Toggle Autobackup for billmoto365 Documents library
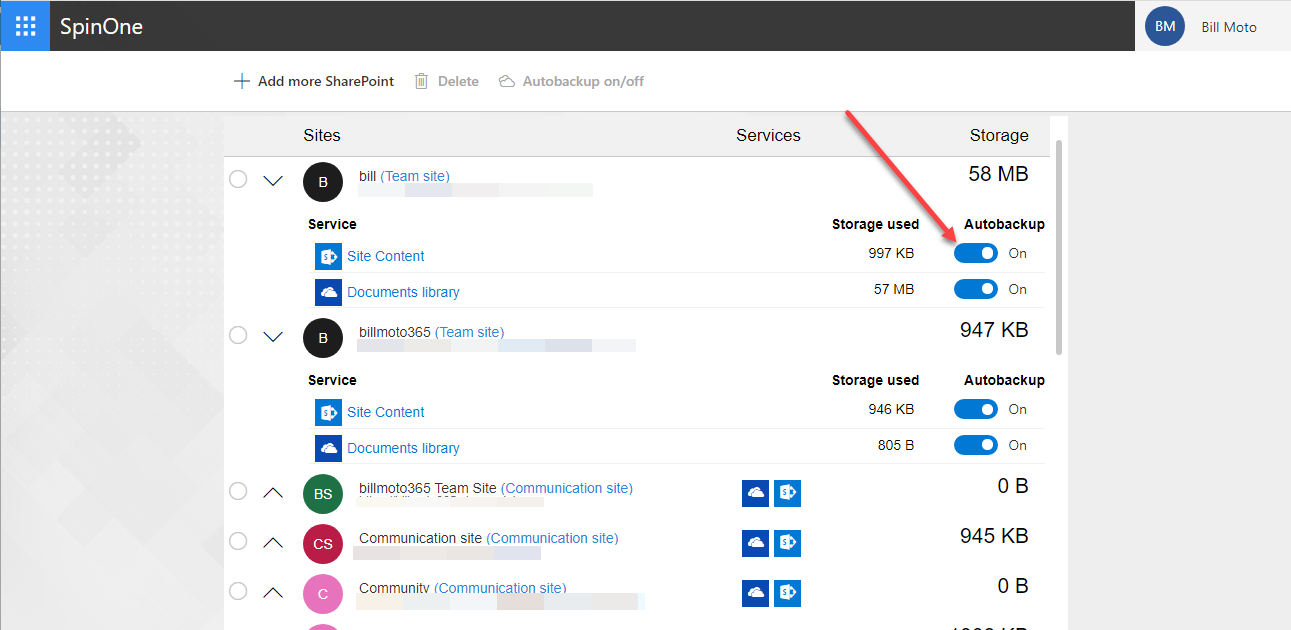The image size is (1291, 630). [x=976, y=445]
